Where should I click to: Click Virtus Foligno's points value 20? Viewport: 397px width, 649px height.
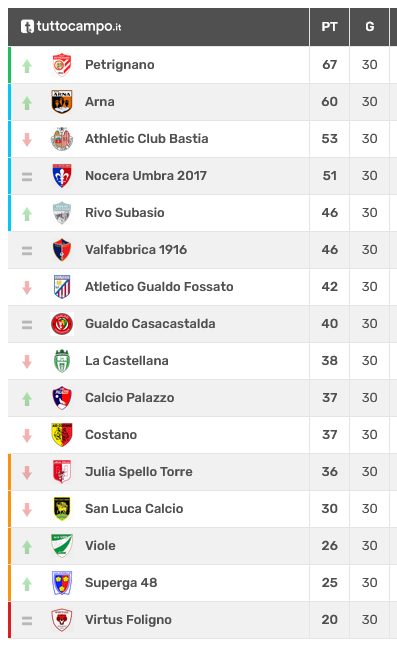[330, 620]
